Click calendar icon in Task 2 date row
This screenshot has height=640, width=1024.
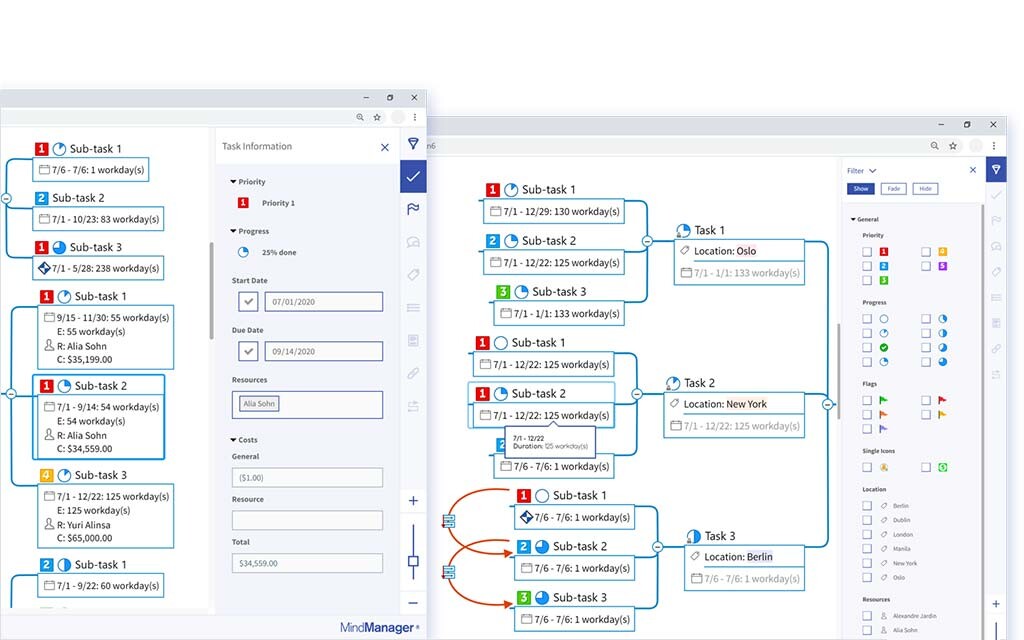675,426
